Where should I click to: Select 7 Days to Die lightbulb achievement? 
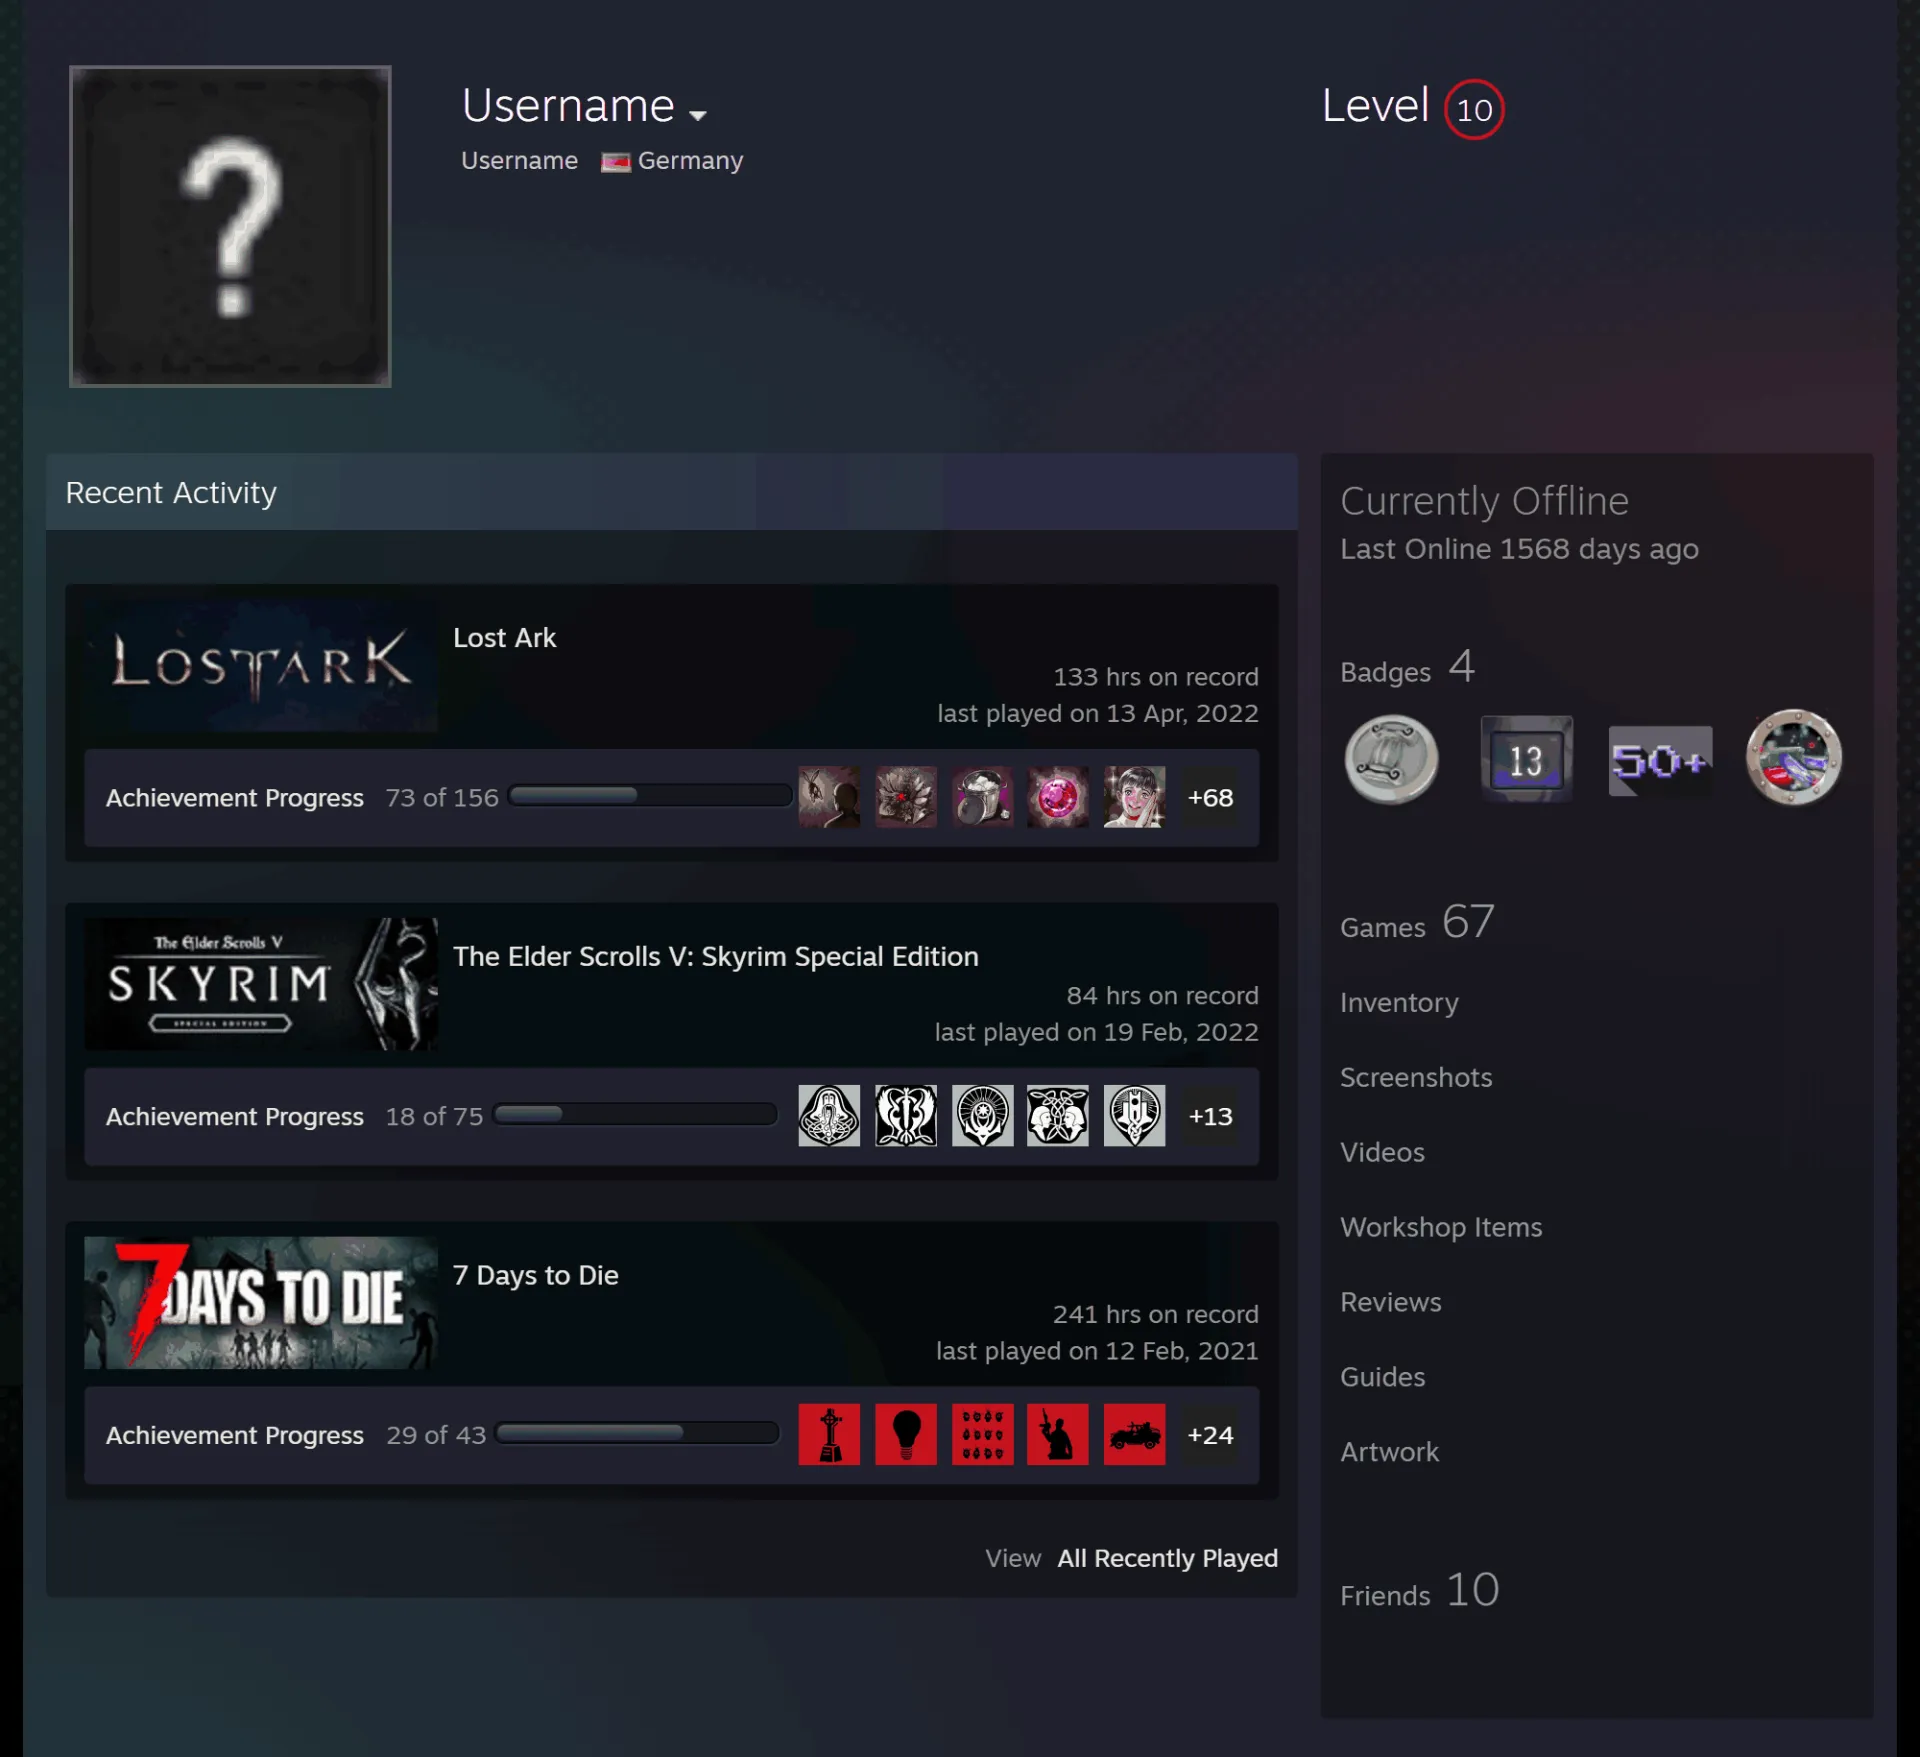[906, 1435]
